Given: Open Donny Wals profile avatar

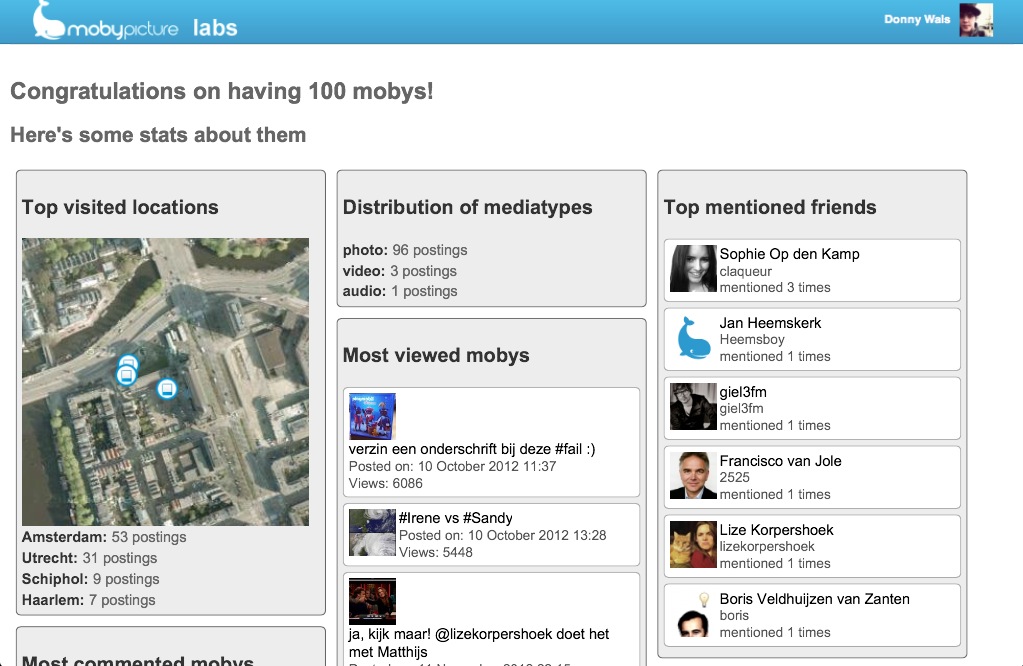Looking at the screenshot, I should [976, 20].
